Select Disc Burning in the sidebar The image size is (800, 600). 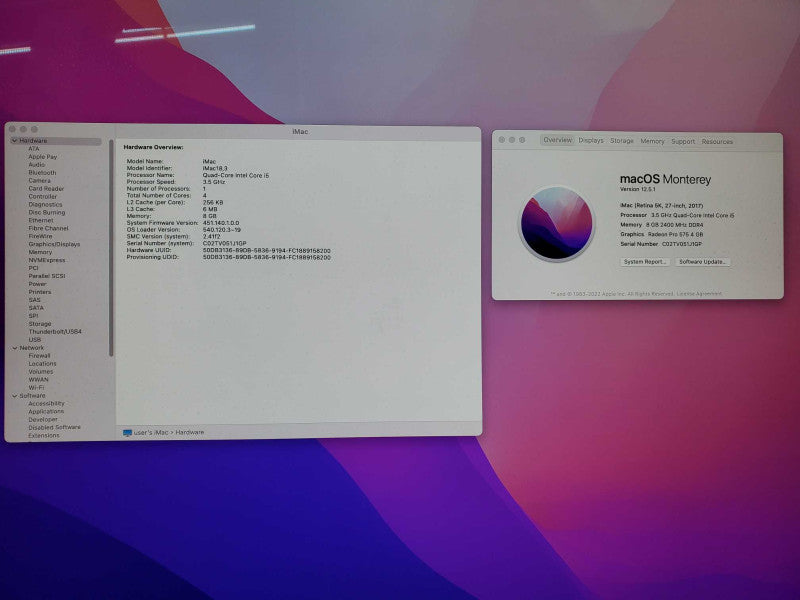coord(46,212)
